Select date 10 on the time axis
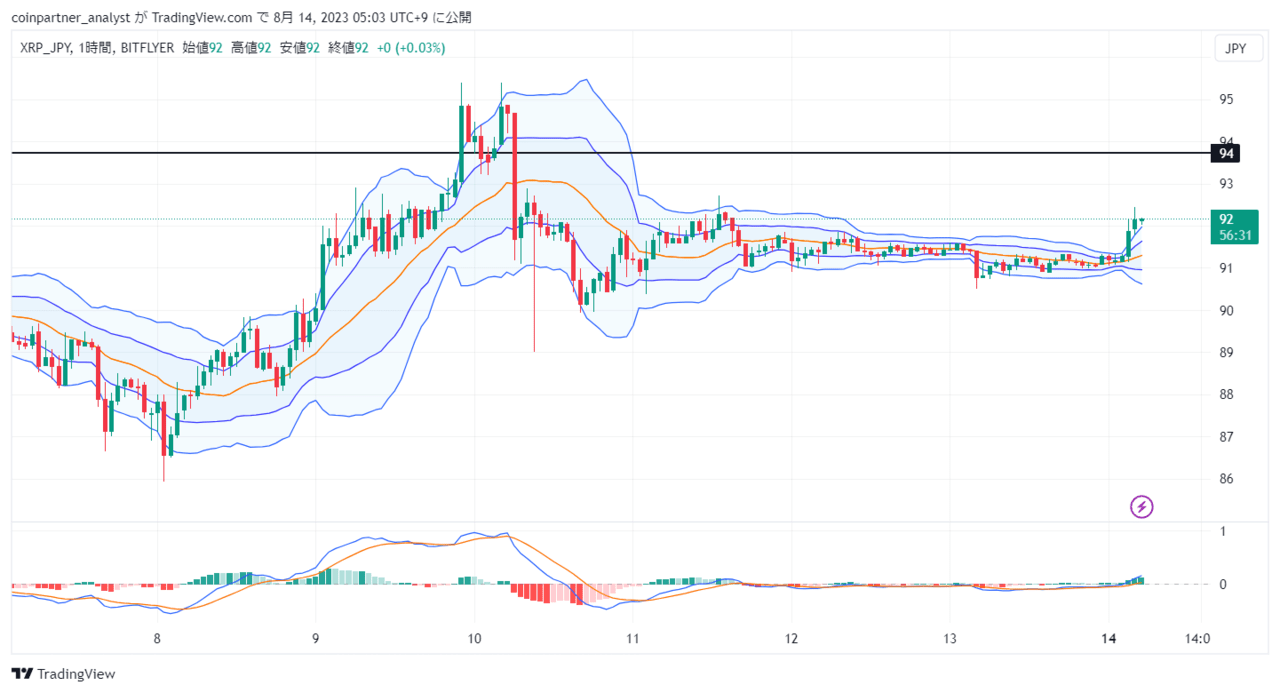 474,638
